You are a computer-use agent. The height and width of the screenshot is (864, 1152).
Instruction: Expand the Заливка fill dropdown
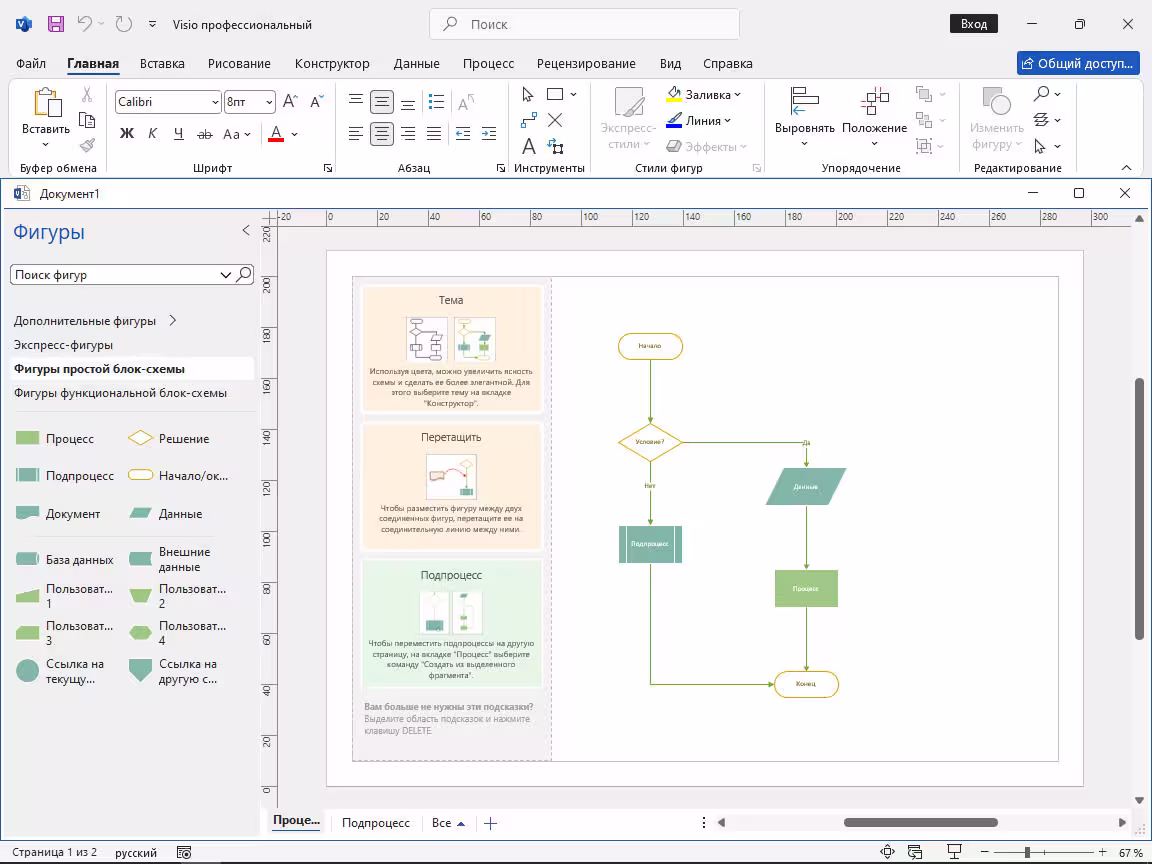point(737,95)
